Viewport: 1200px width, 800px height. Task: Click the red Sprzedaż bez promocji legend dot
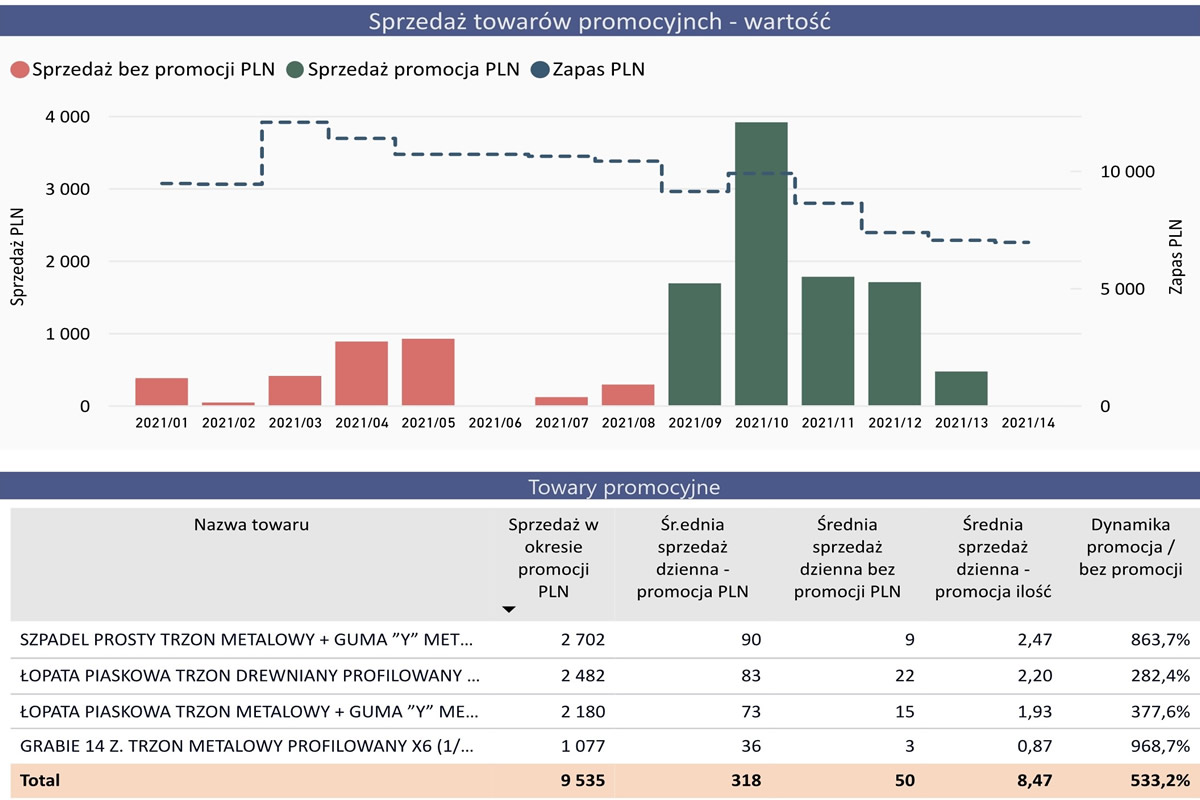pos(19,69)
